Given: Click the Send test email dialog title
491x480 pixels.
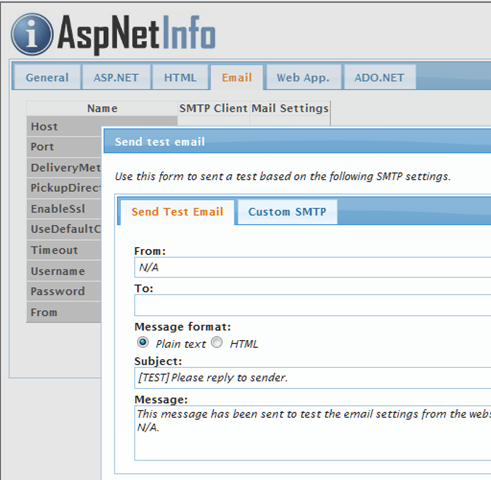Looking at the screenshot, I should [x=160, y=142].
